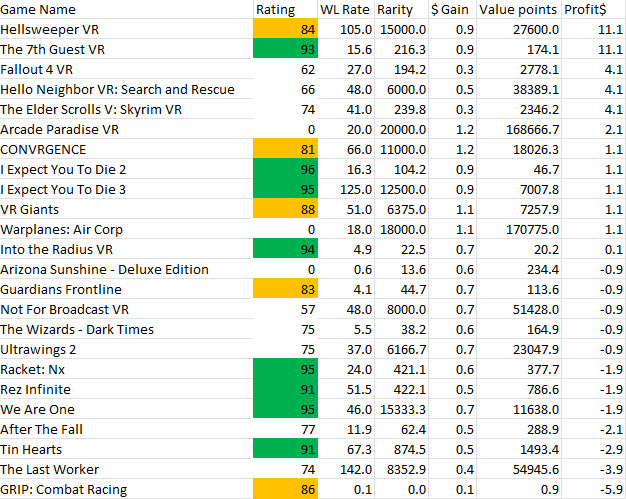Screen dimensions: 626x499
Task: Click I Expect You To Die 2
Action: tap(126, 169)
